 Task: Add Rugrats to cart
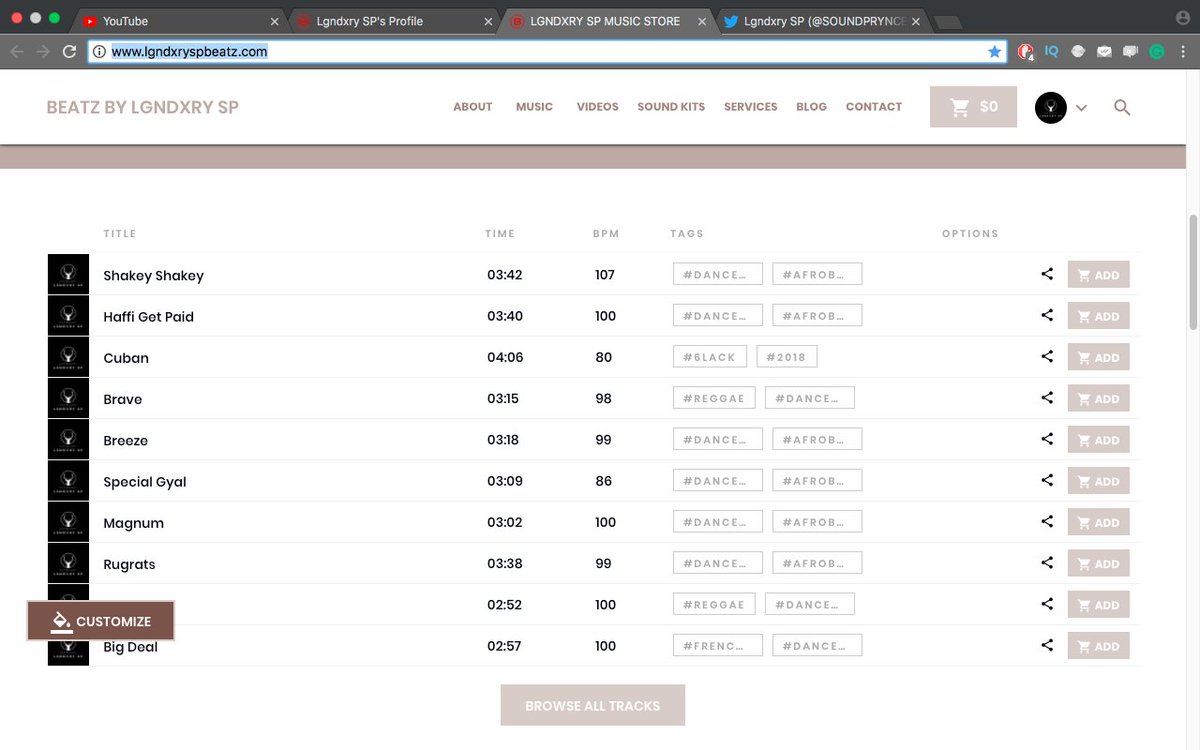point(1098,564)
